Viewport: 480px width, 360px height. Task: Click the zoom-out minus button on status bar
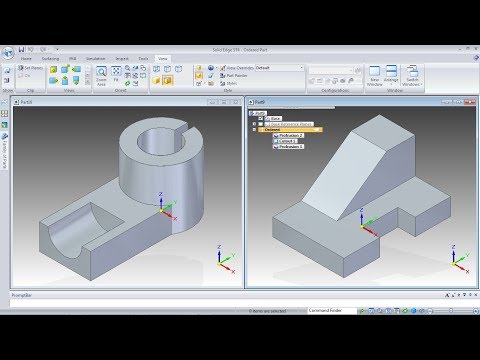(x=430, y=311)
